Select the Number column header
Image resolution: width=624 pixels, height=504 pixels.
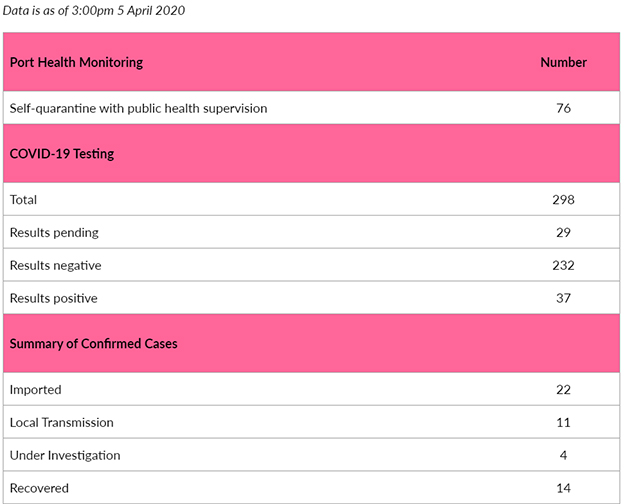(563, 63)
